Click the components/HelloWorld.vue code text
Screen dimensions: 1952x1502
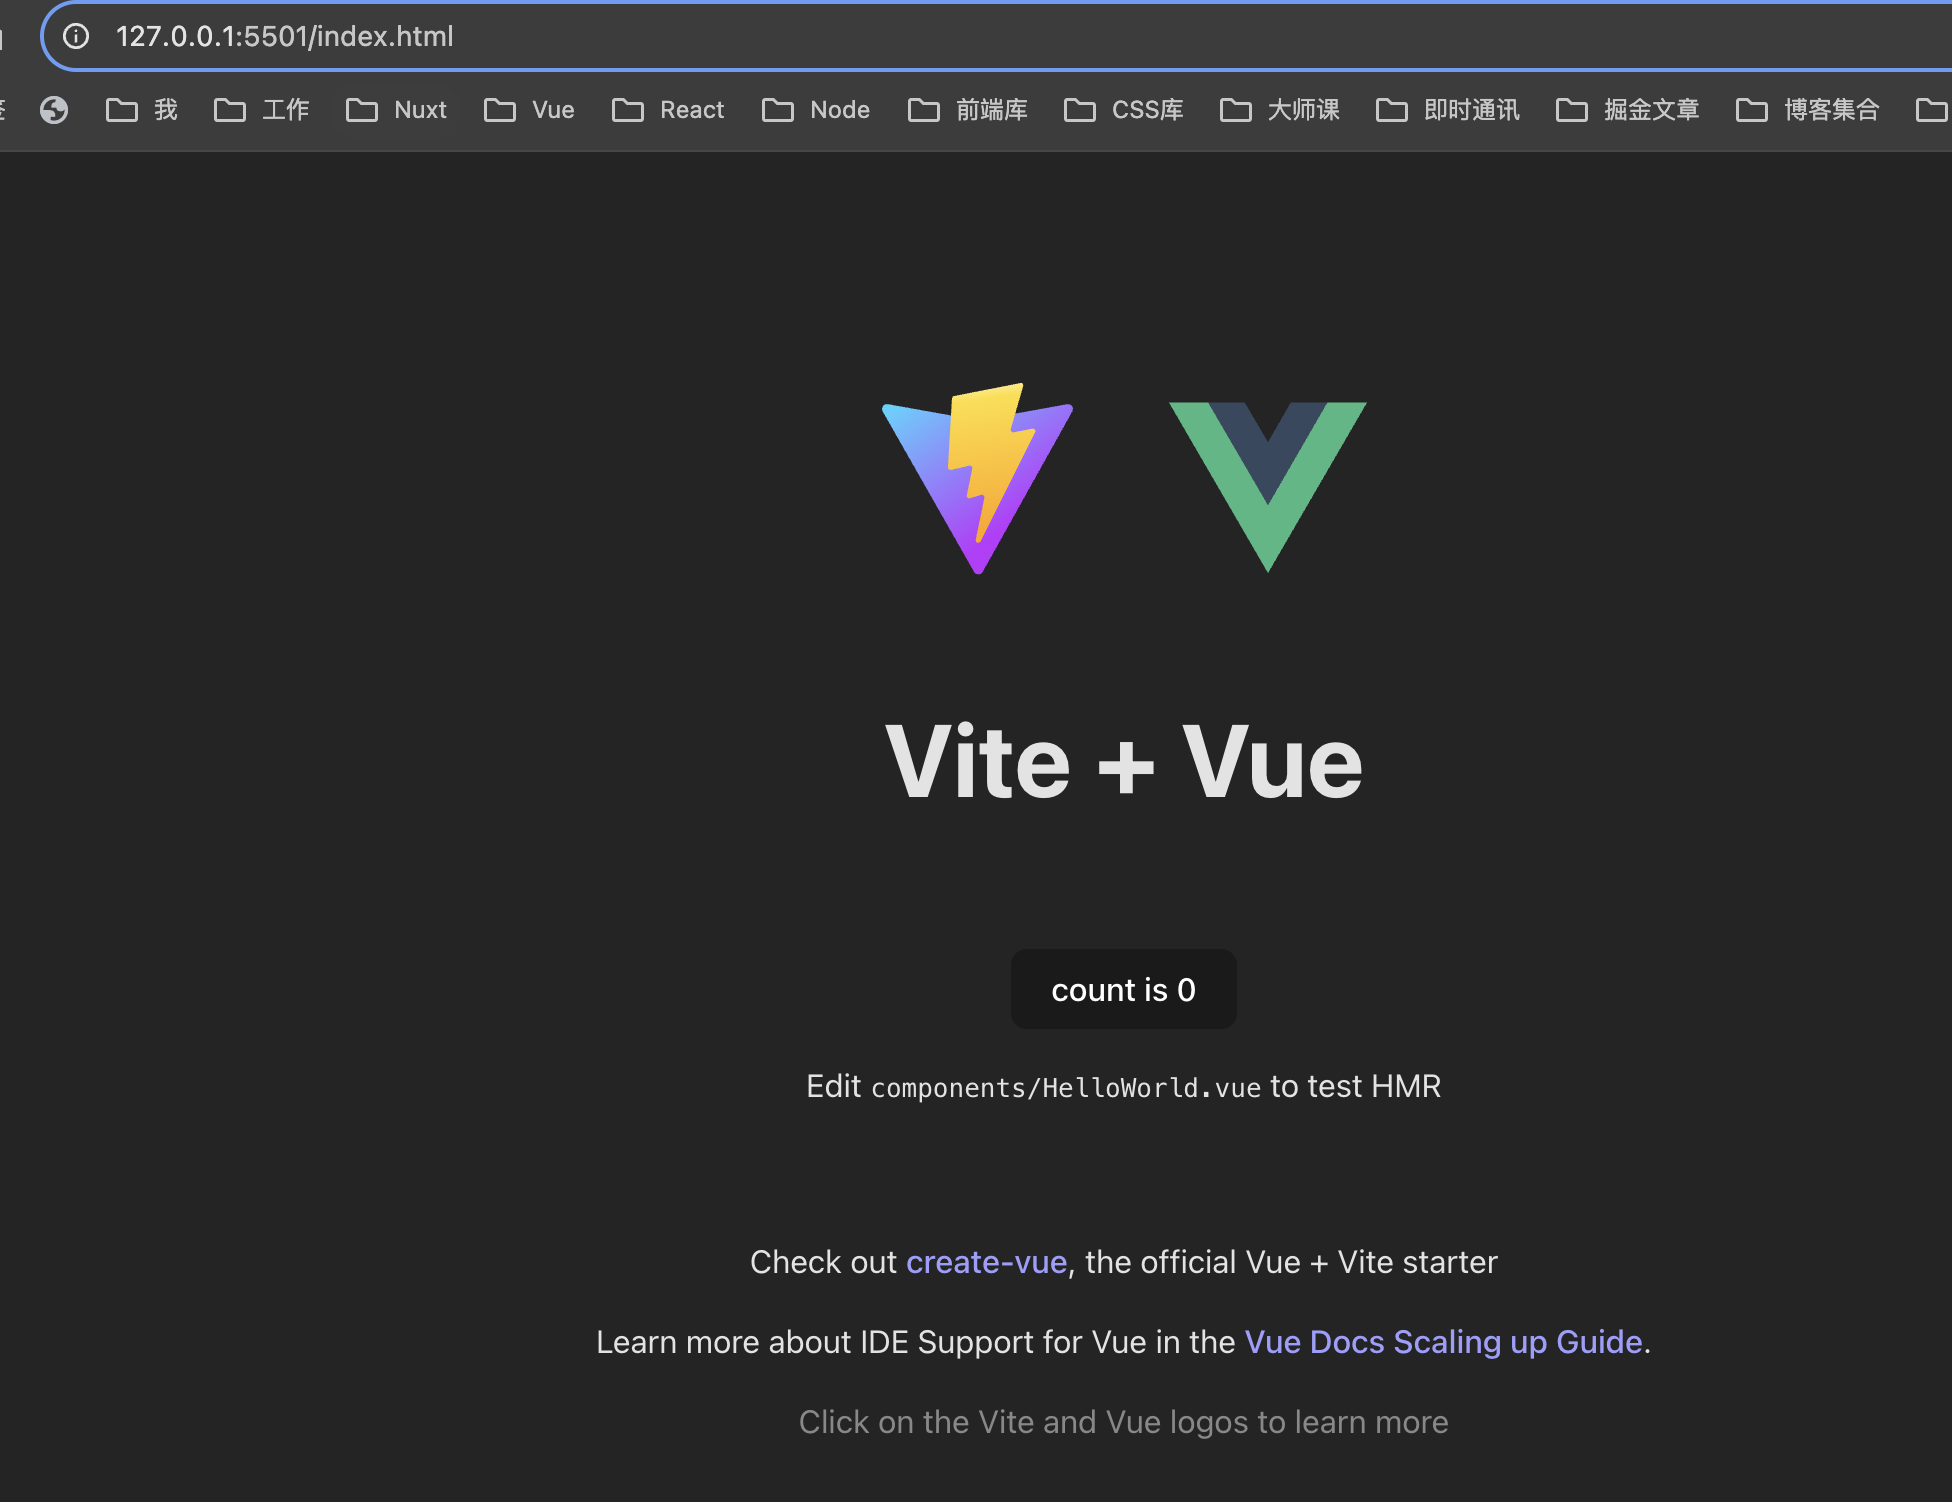pyautogui.click(x=1066, y=1088)
